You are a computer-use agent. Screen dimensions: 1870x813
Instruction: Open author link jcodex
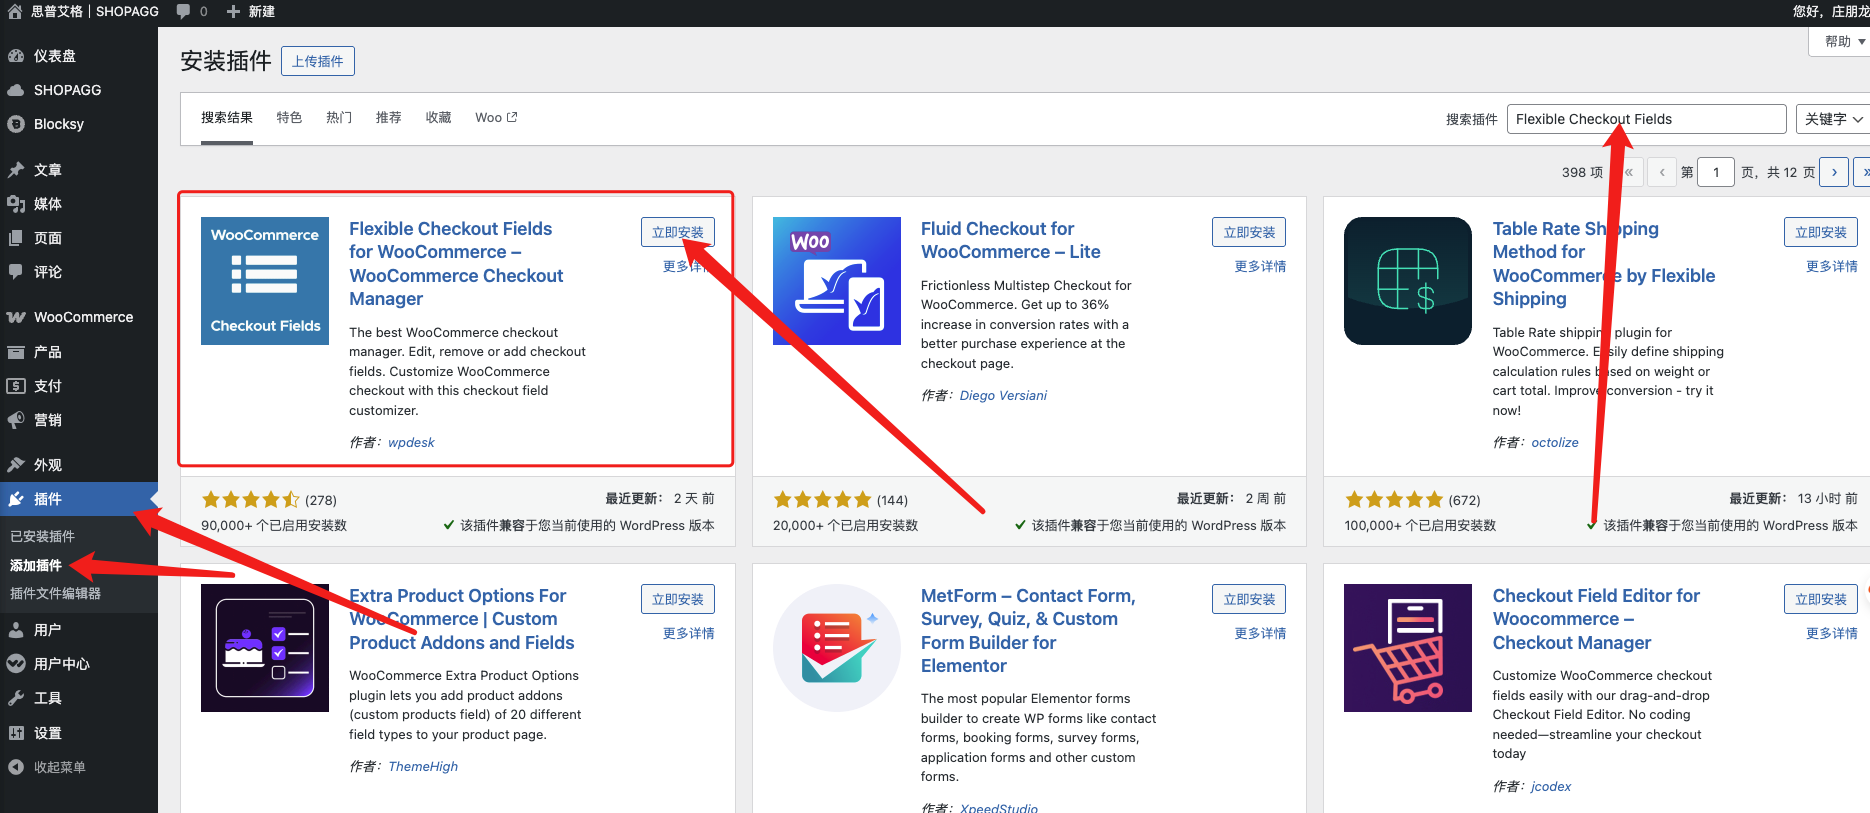point(1551,786)
